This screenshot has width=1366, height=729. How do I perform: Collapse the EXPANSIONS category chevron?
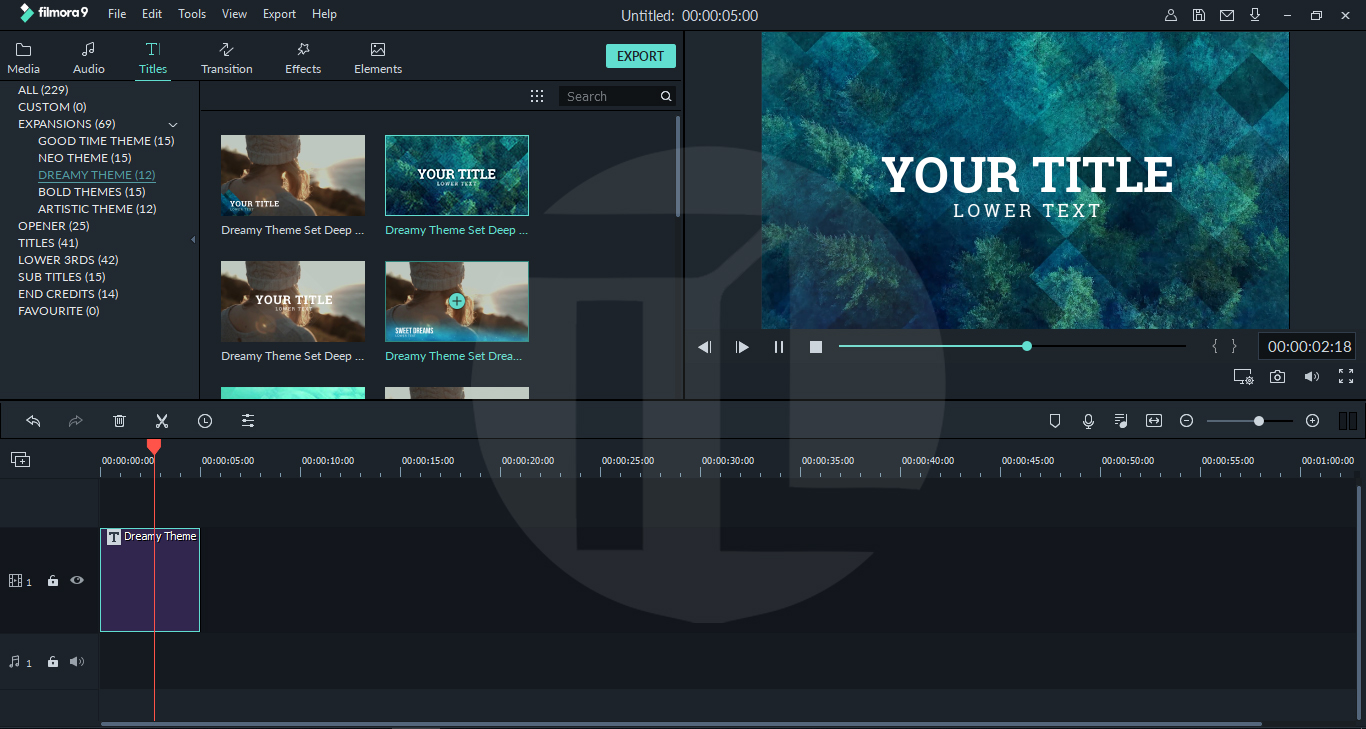click(172, 124)
